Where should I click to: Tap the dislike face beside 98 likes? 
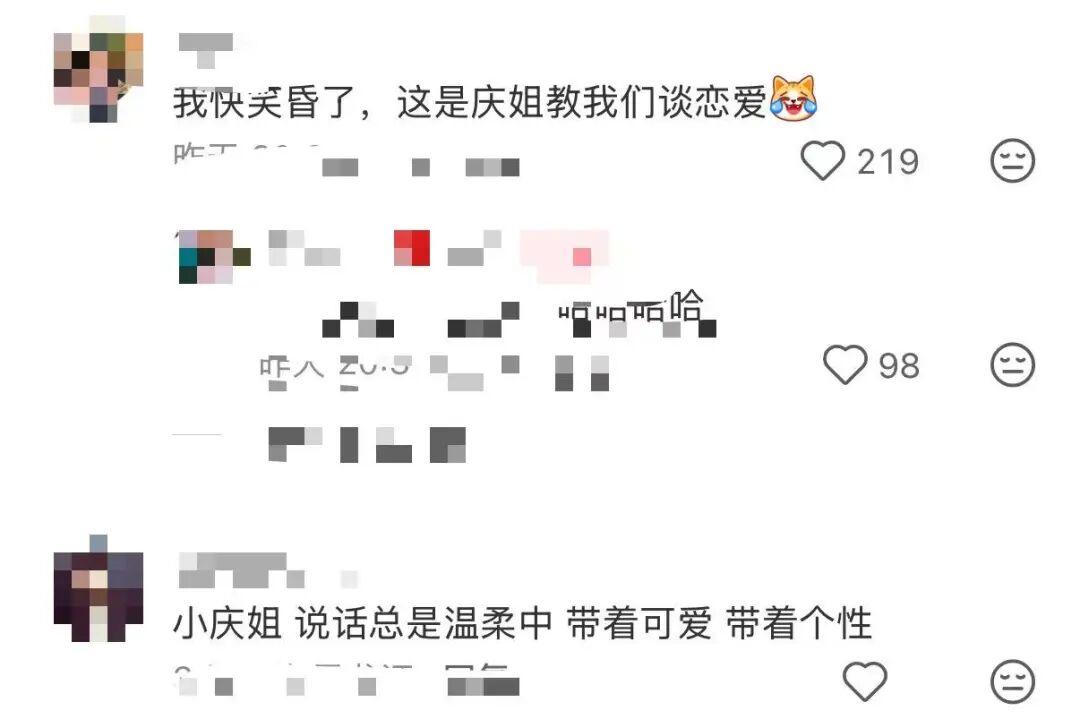point(1012,364)
